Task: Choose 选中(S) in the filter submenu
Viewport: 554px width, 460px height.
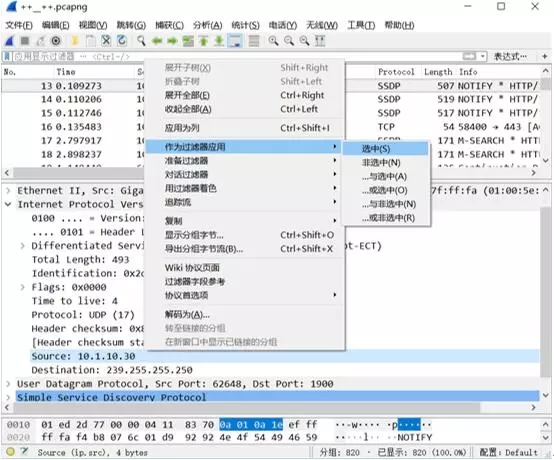Action: 385,149
